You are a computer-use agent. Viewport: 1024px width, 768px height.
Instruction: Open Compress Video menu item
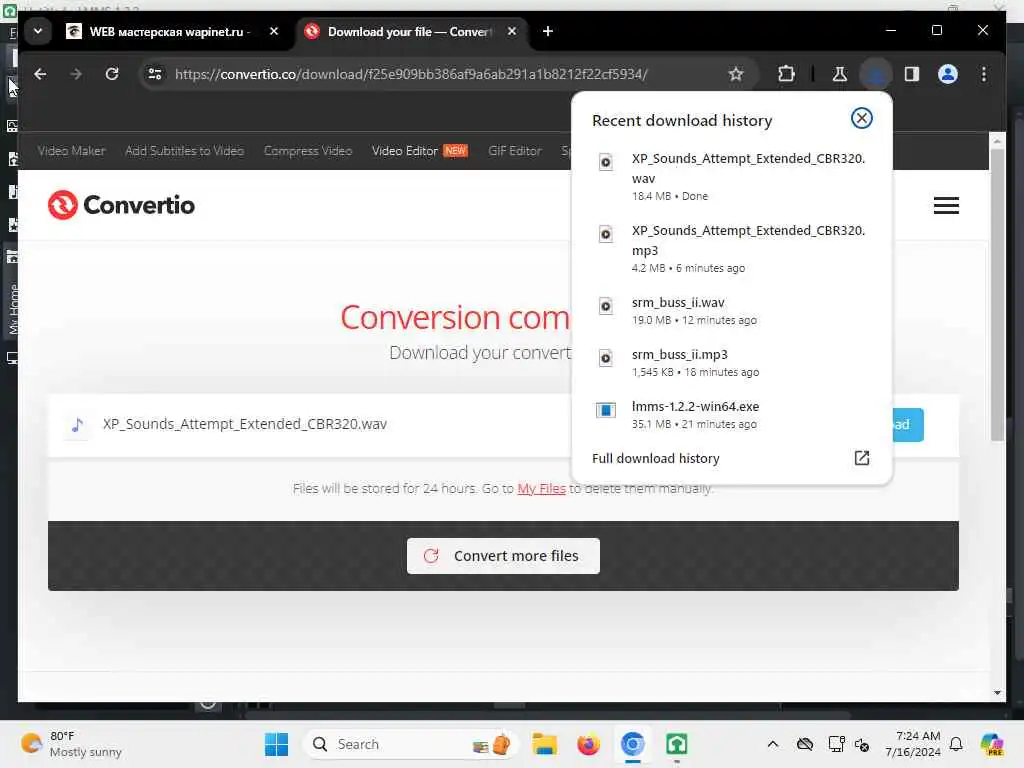308,151
